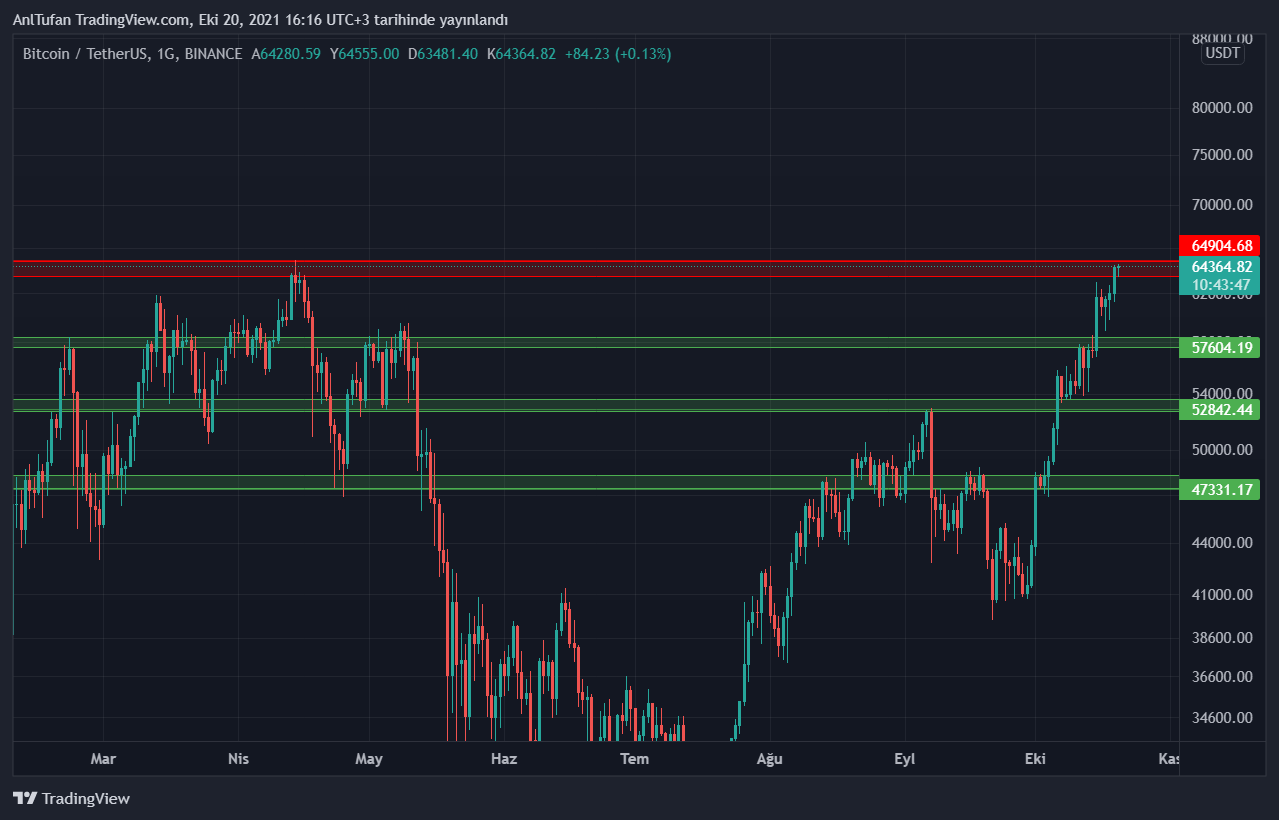Click the TradingView logo icon
This screenshot has width=1279, height=820.
[x=25, y=798]
